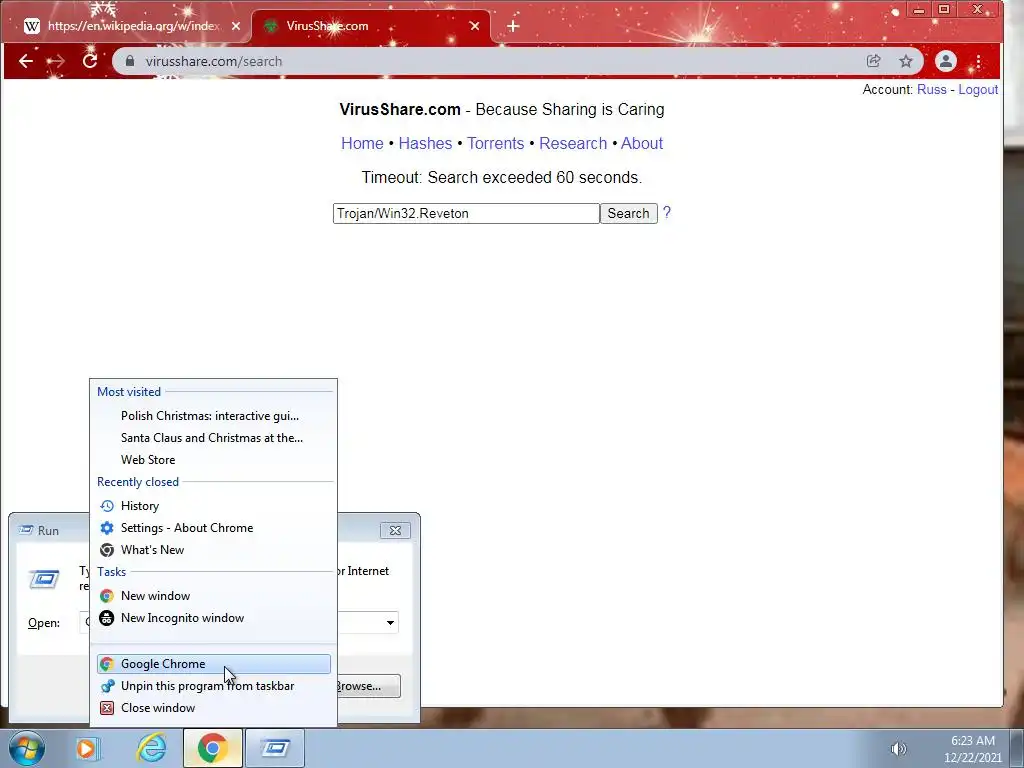
Task: Open the Research link
Action: point(573,144)
